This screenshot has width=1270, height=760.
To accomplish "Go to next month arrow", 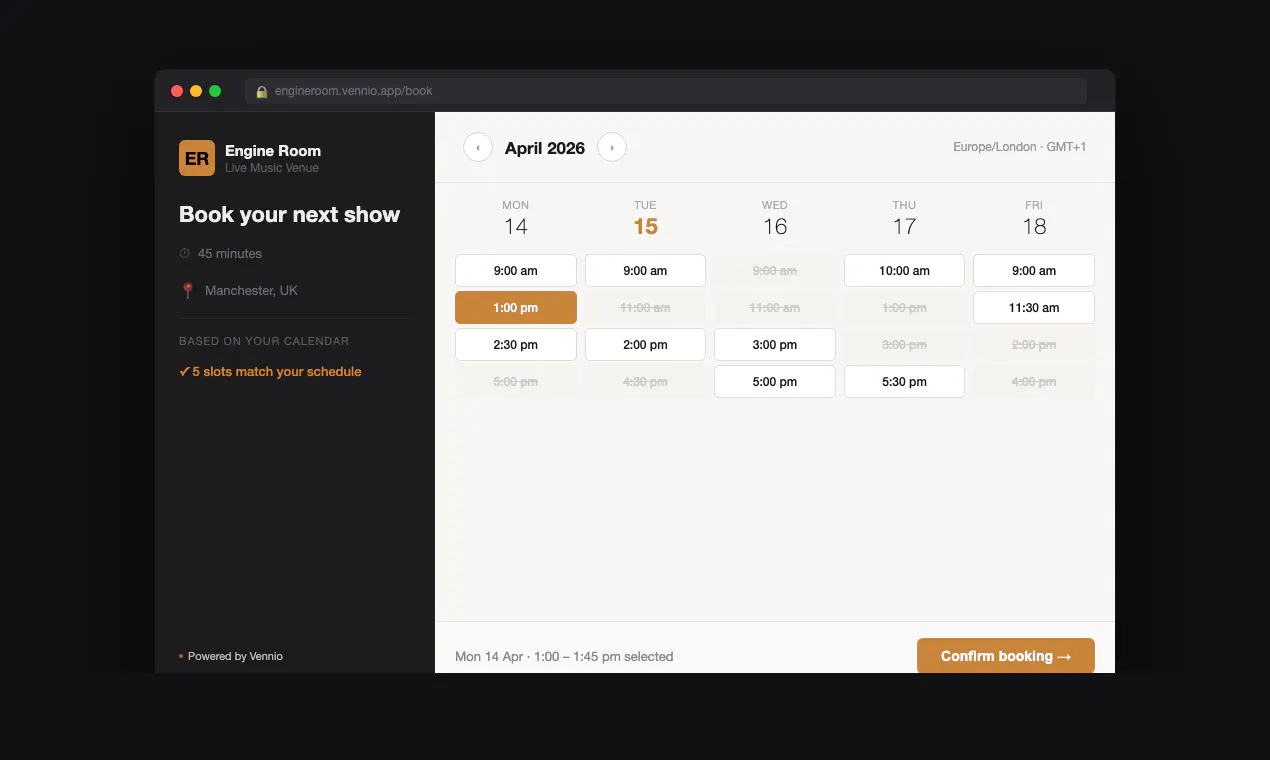I will (612, 147).
